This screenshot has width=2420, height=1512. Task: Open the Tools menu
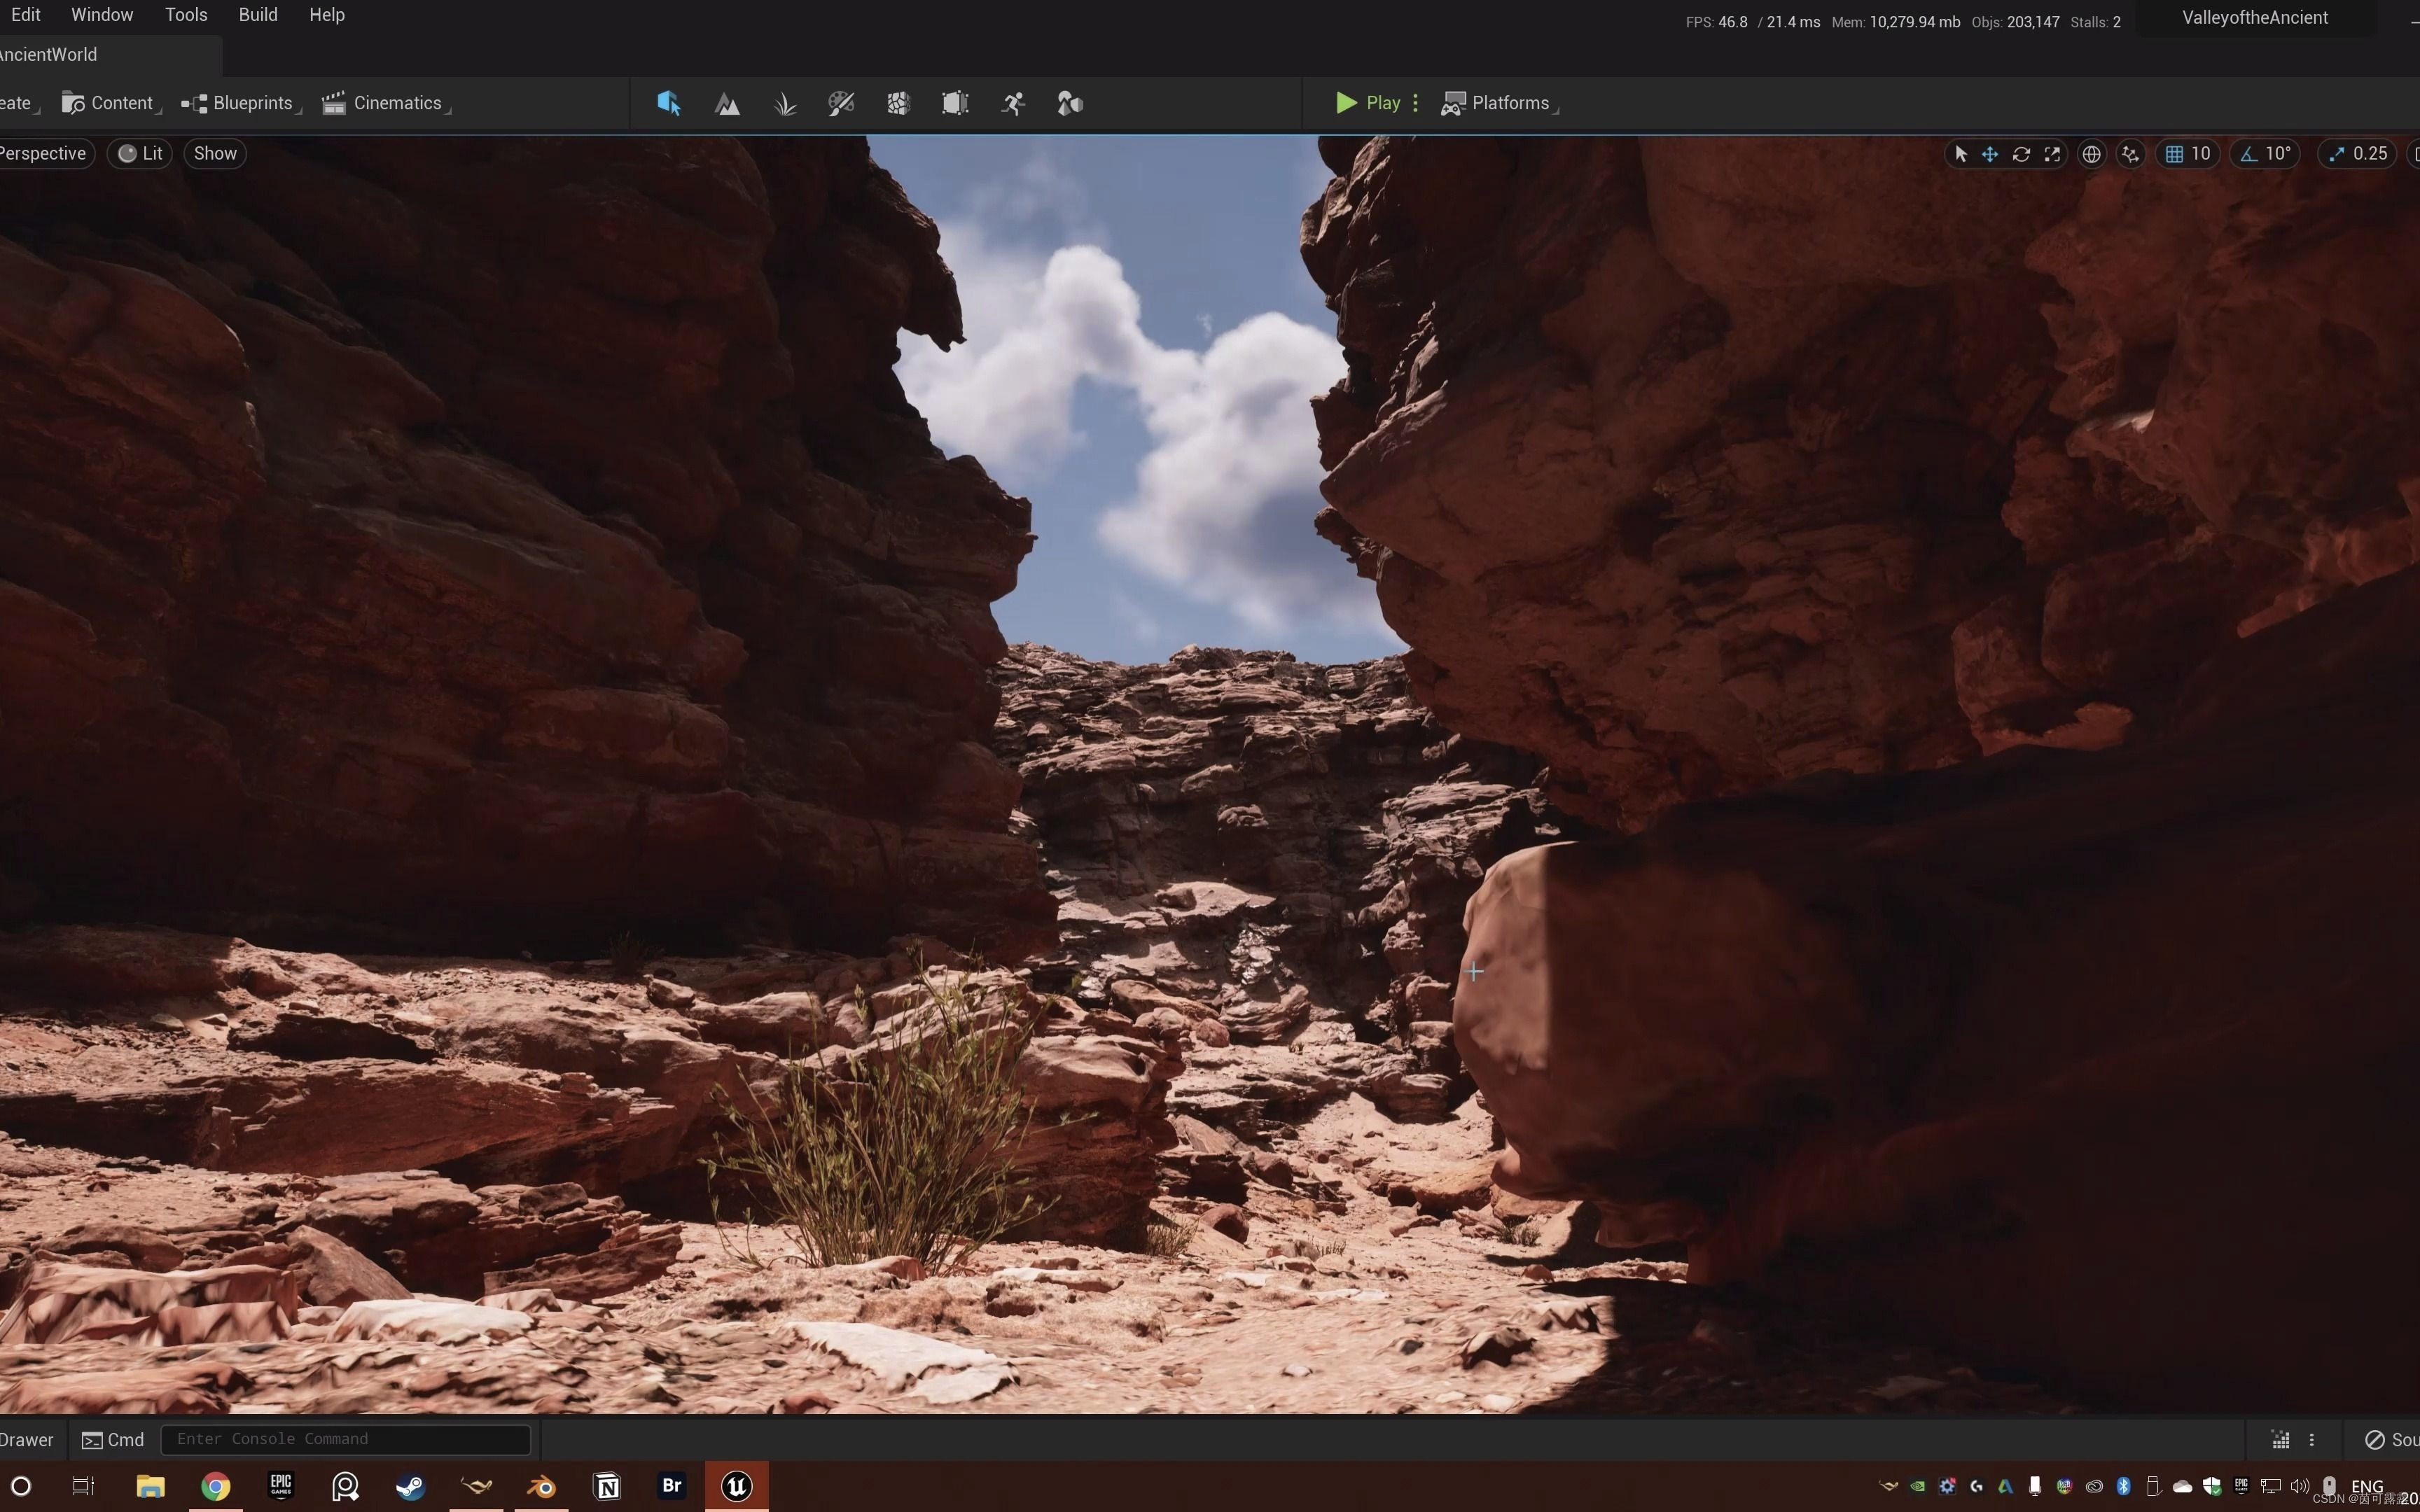coord(186,15)
